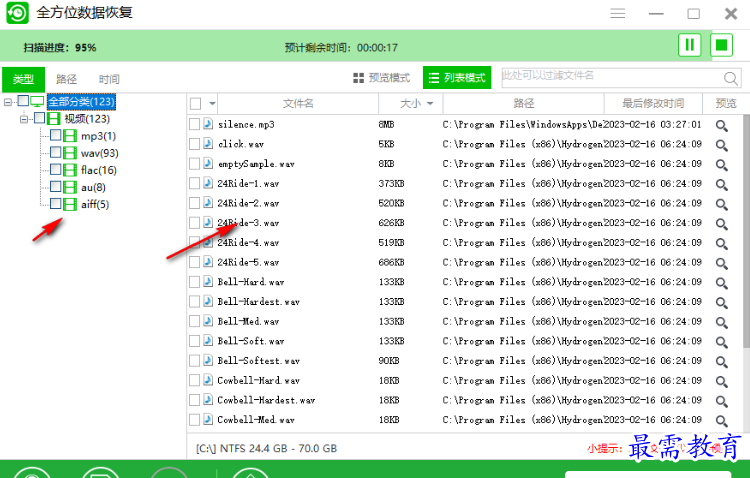Tick the select-all checkbox in list header
Screen dimensions: 750x478
point(195,103)
